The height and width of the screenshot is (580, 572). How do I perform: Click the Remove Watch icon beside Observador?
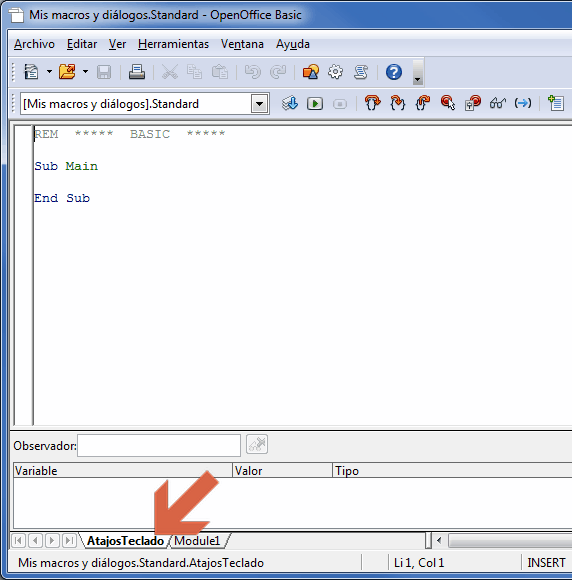pos(257,444)
